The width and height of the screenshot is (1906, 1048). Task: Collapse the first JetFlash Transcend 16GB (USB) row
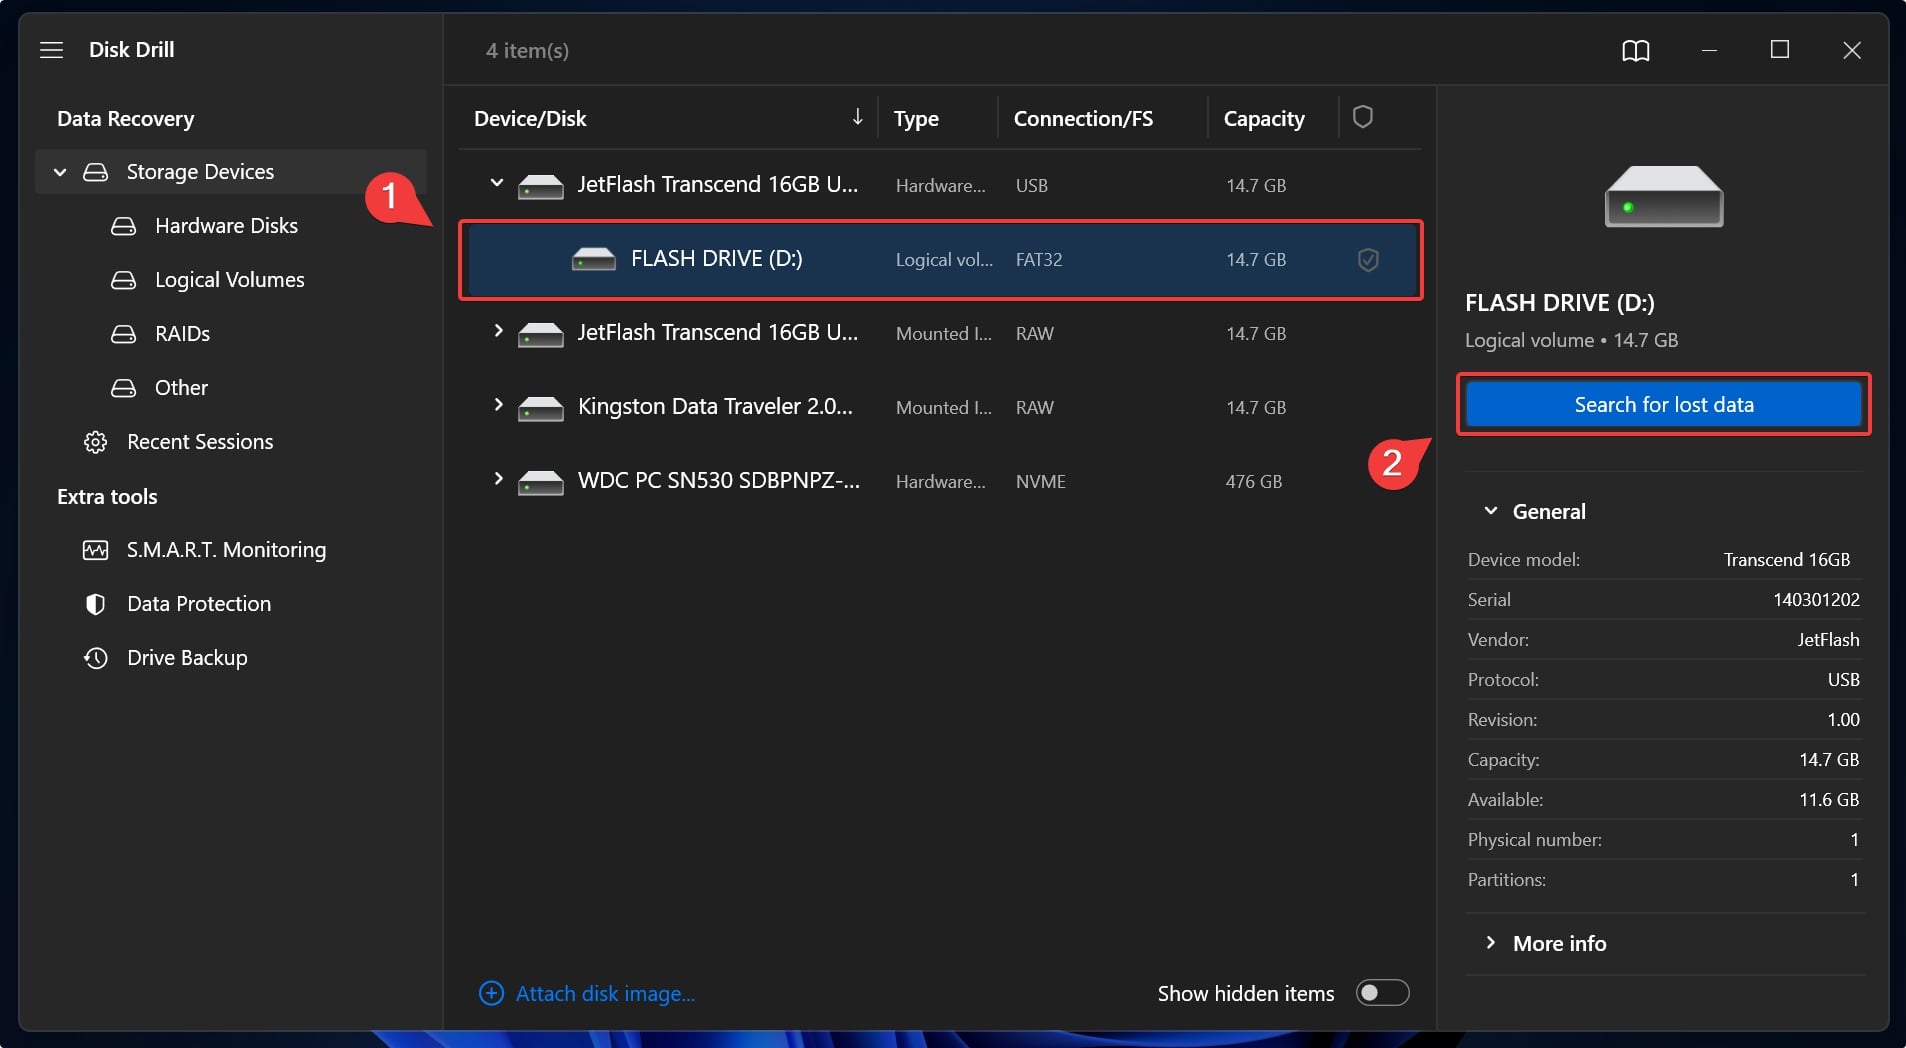(497, 183)
